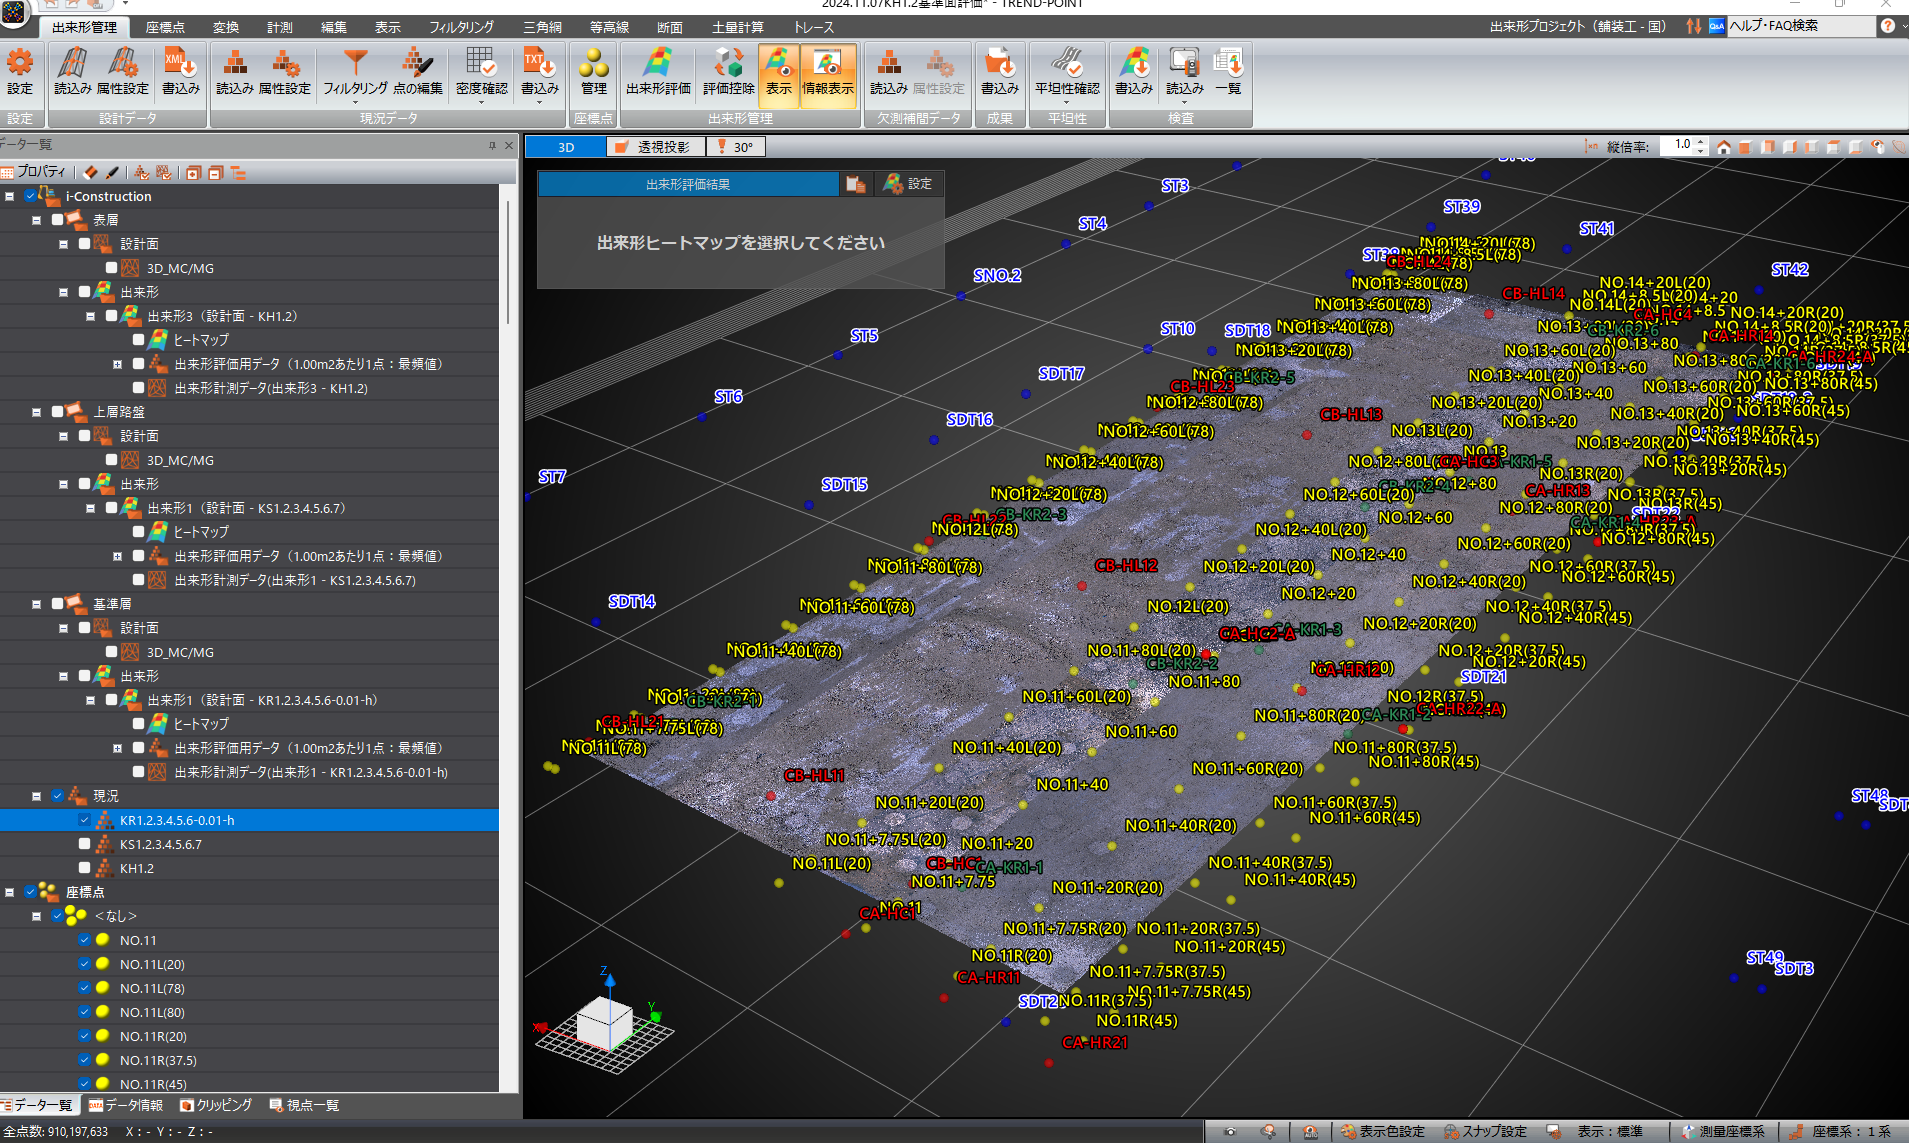
Task: Click 30° angle button
Action: [735, 147]
